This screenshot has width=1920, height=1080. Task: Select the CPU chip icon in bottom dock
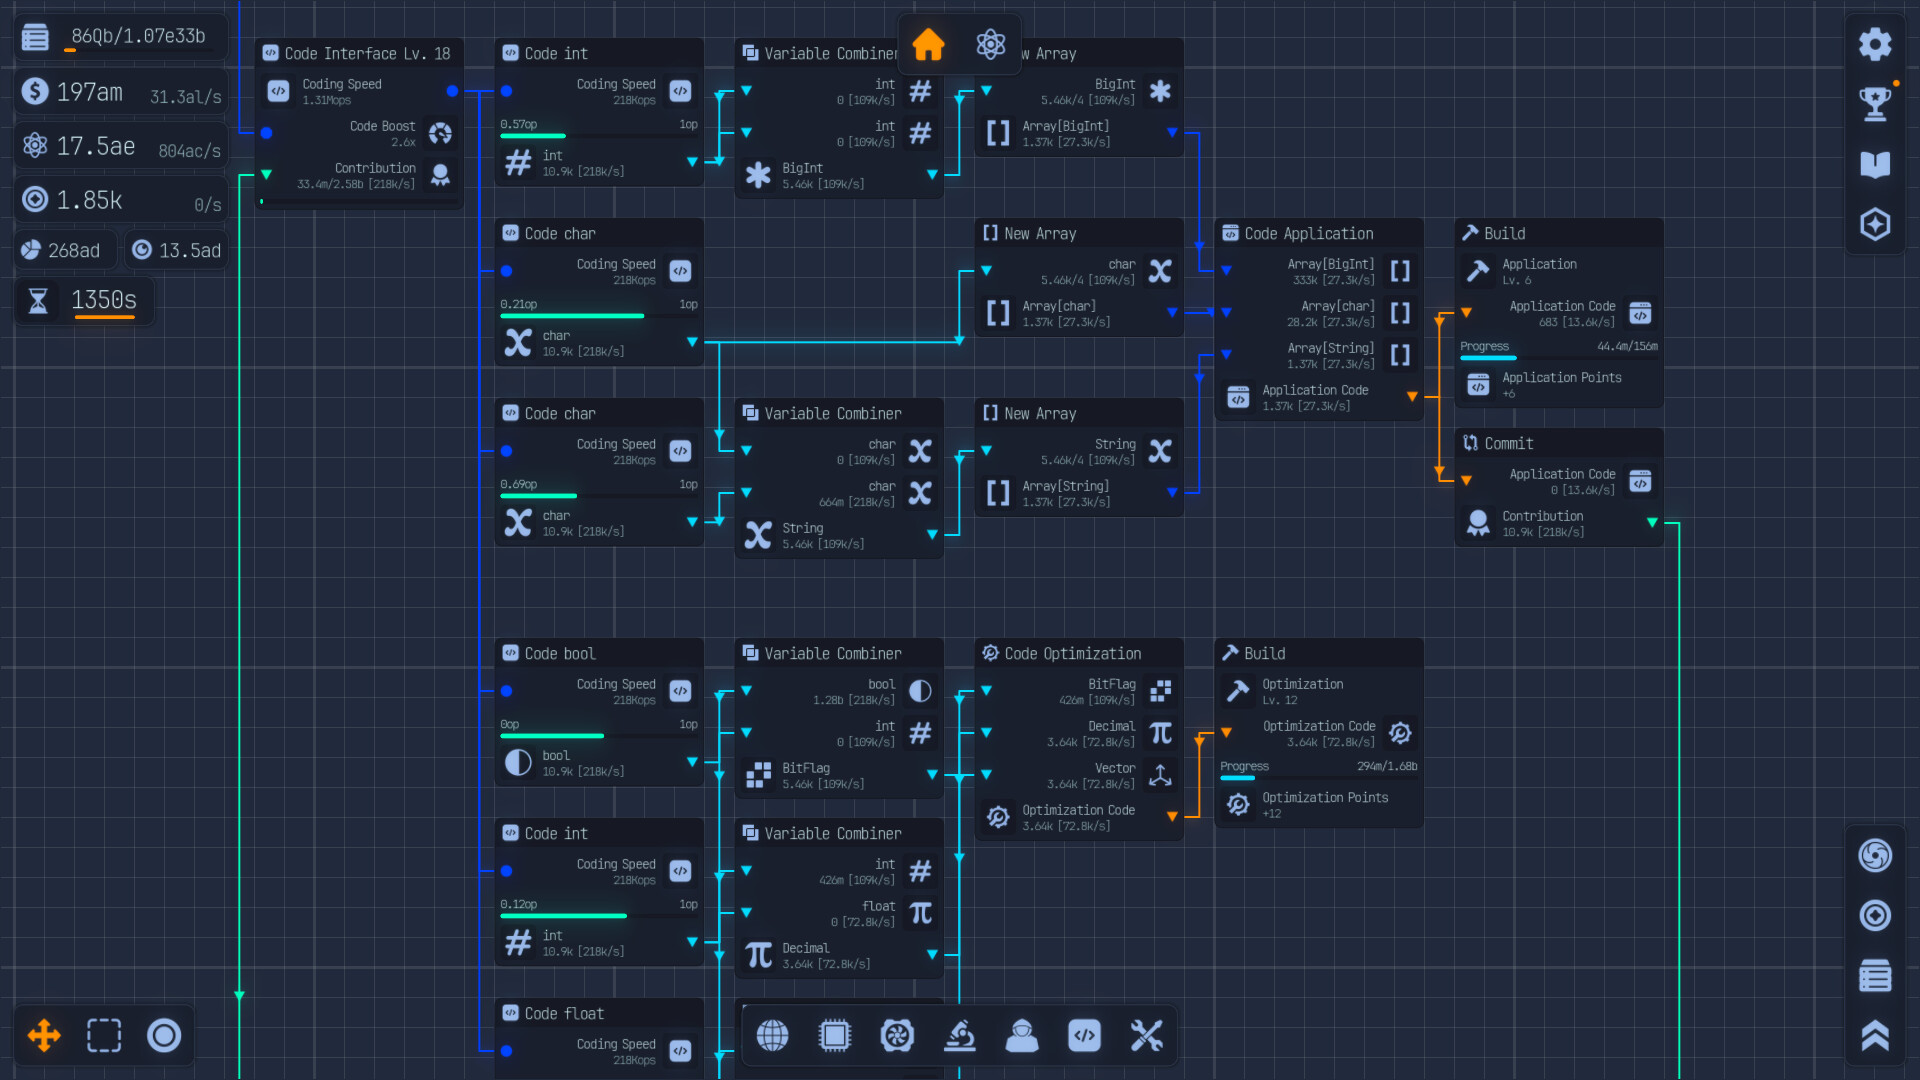click(x=835, y=1036)
